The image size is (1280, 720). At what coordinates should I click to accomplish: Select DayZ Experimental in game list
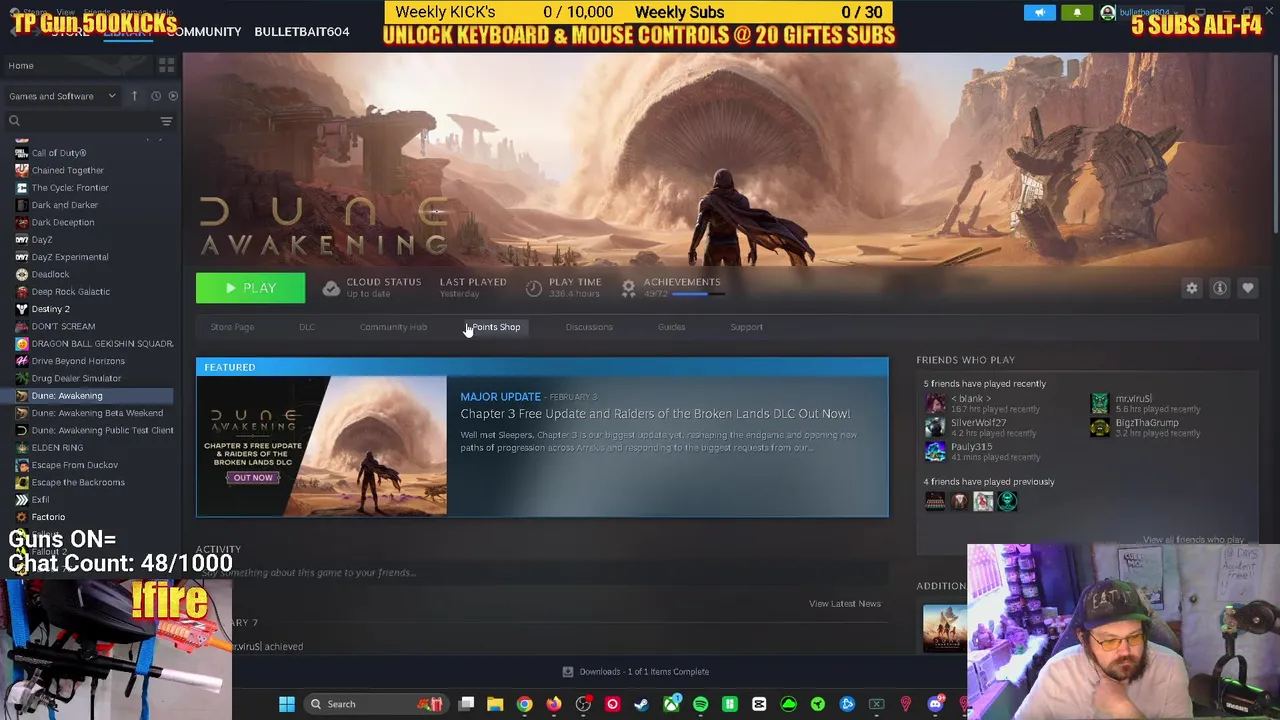point(70,257)
